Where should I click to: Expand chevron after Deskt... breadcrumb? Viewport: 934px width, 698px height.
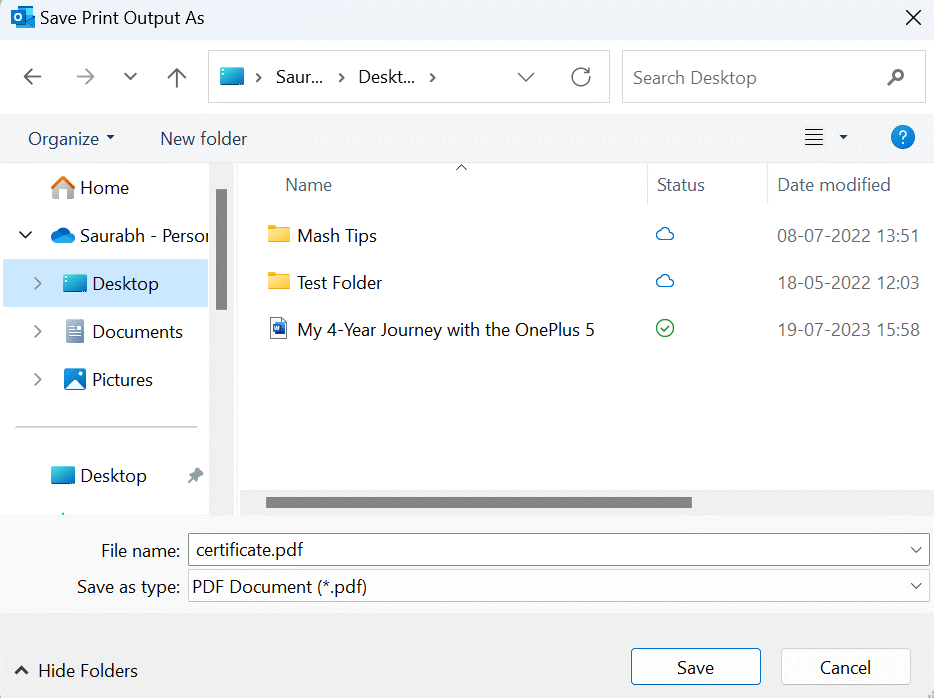(432, 77)
